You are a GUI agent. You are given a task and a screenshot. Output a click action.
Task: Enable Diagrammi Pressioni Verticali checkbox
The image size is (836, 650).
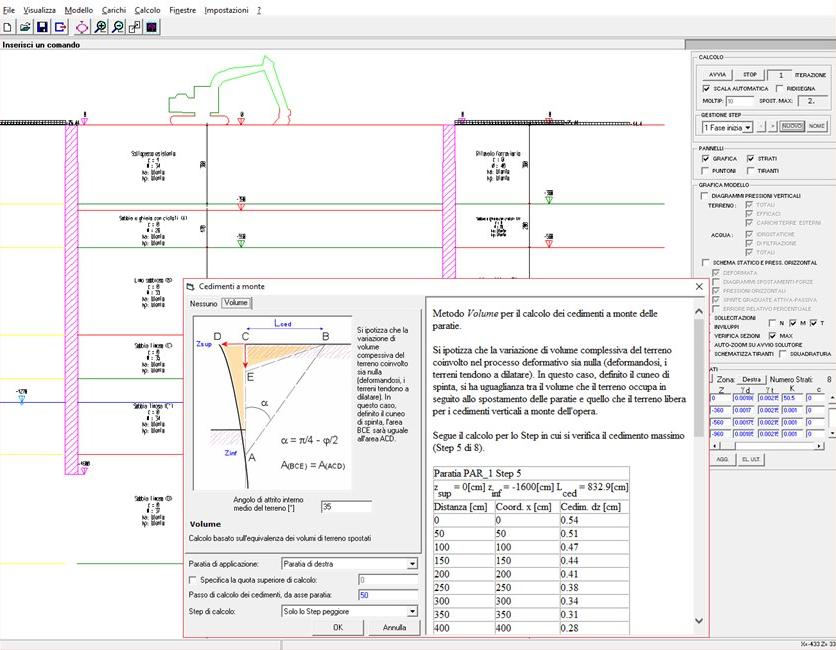coord(705,195)
